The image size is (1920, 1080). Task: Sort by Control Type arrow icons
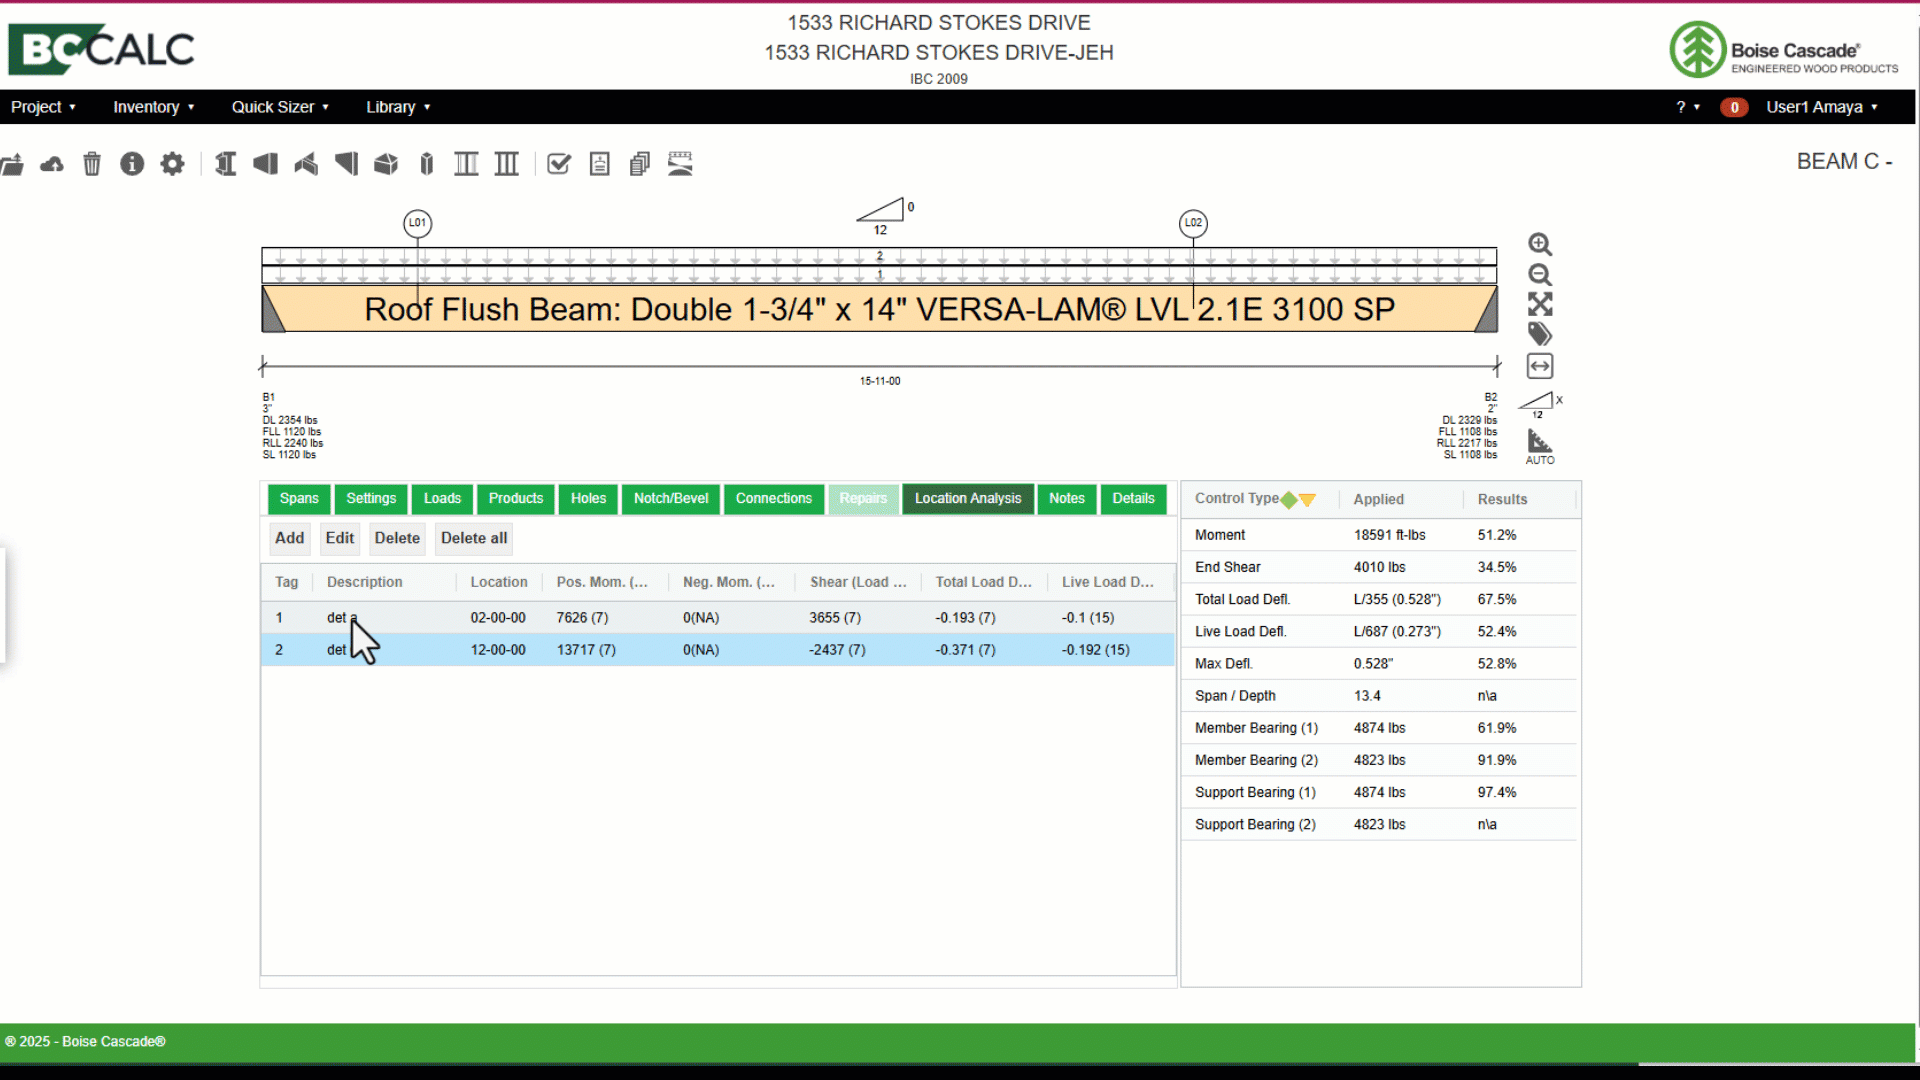(x=1298, y=500)
